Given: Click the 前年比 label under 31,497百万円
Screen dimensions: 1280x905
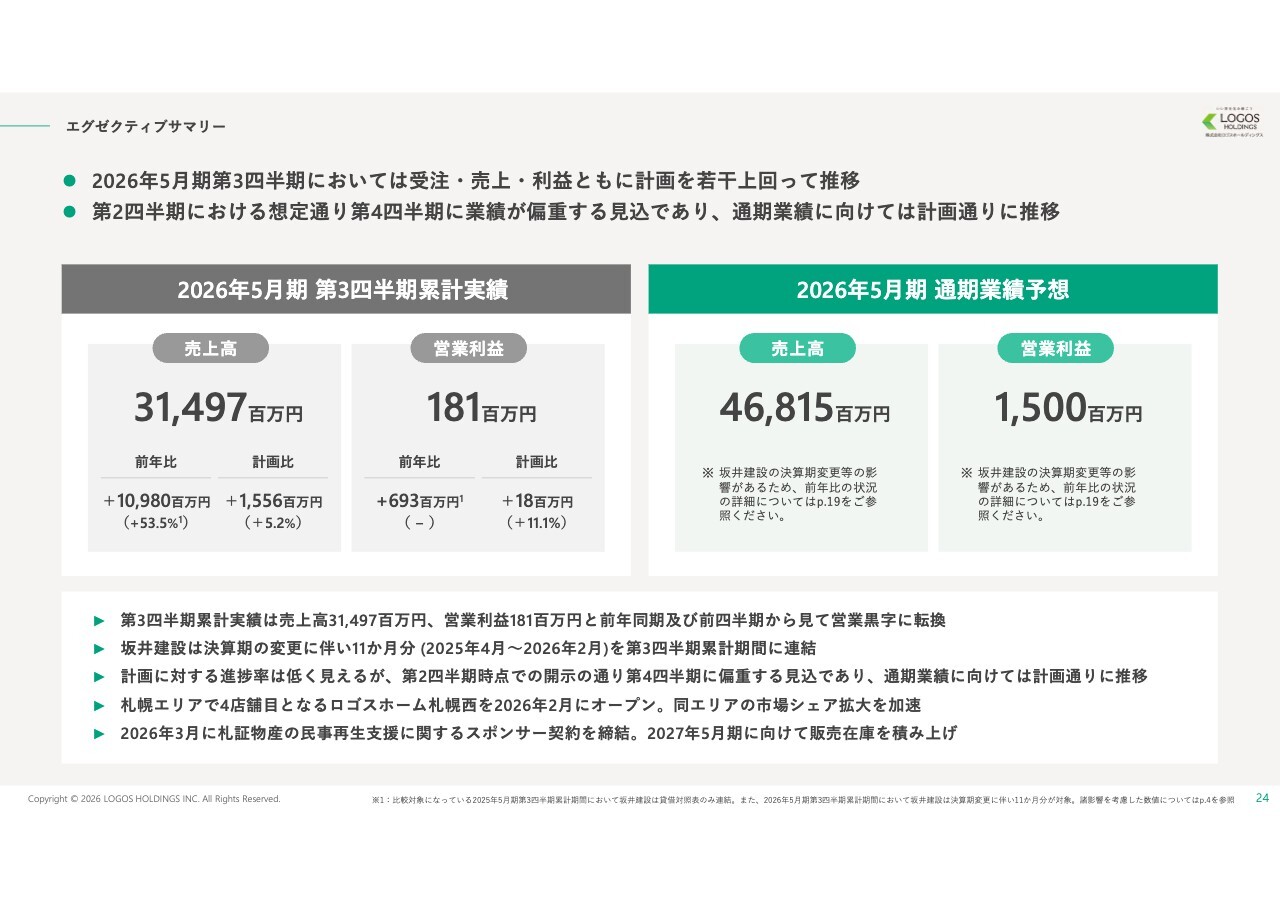Looking at the screenshot, I should coord(156,462).
